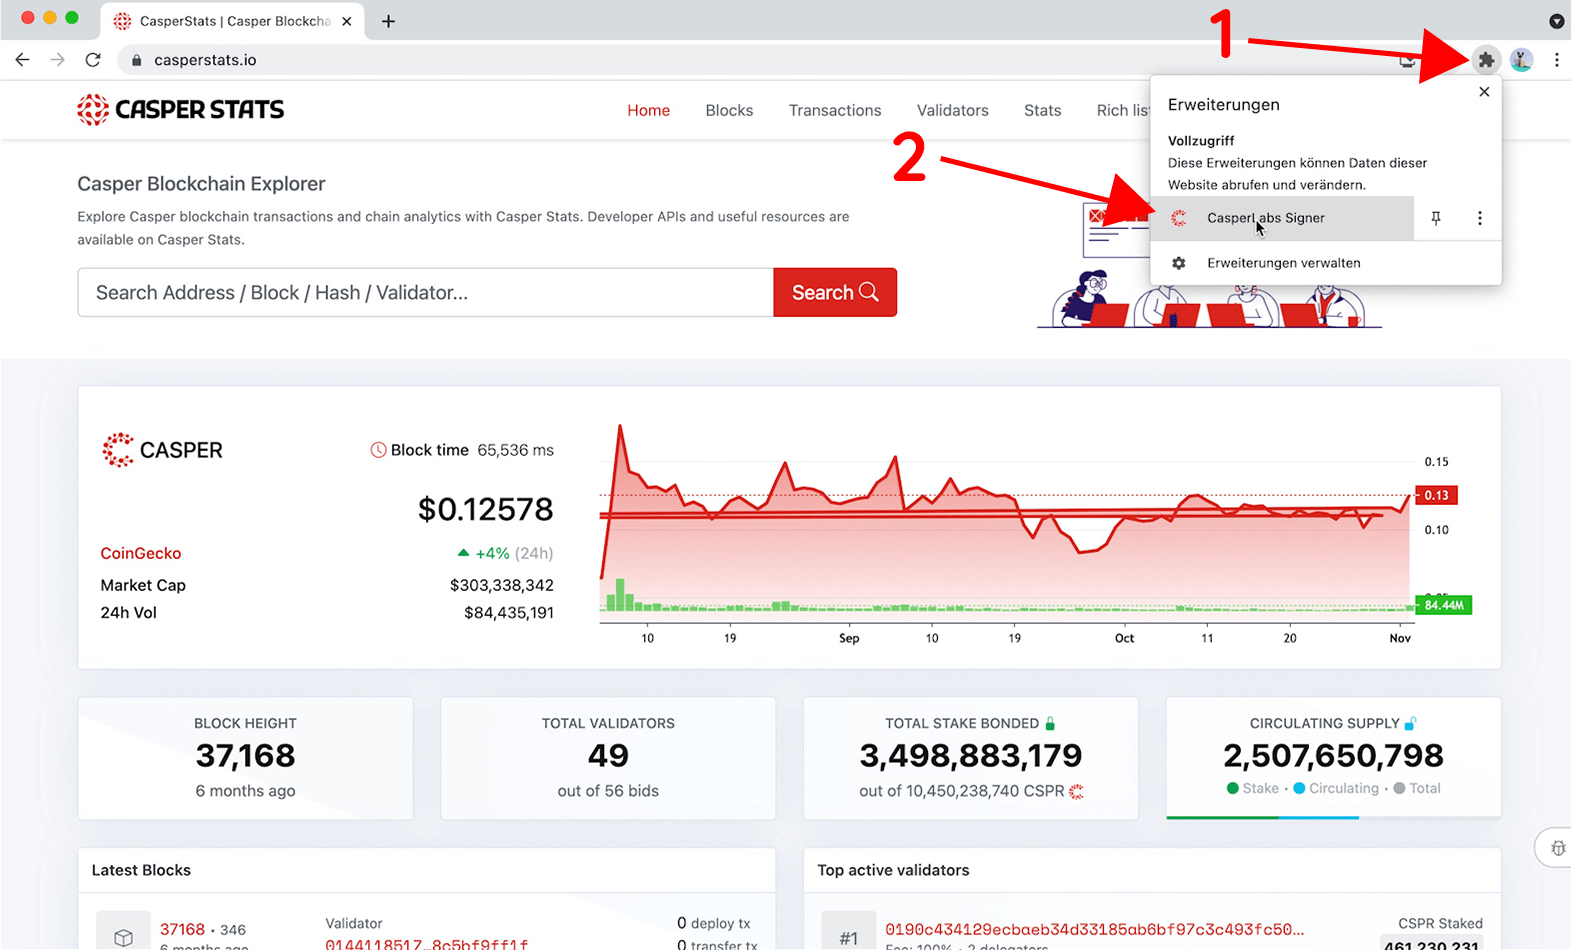Go forward in browser history
Image resolution: width=1571 pixels, height=950 pixels.
[57, 60]
